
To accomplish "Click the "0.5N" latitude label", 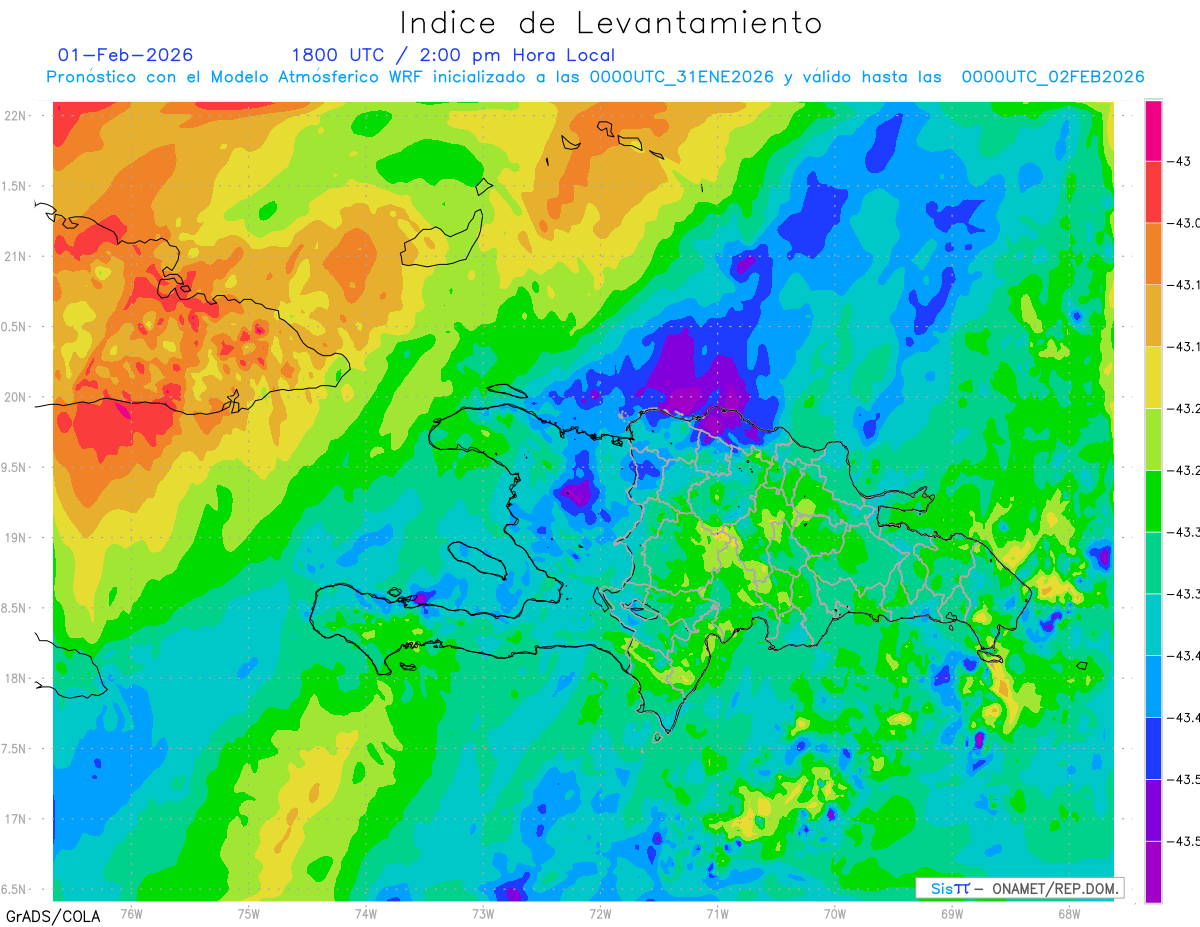I will pos(15,327).
